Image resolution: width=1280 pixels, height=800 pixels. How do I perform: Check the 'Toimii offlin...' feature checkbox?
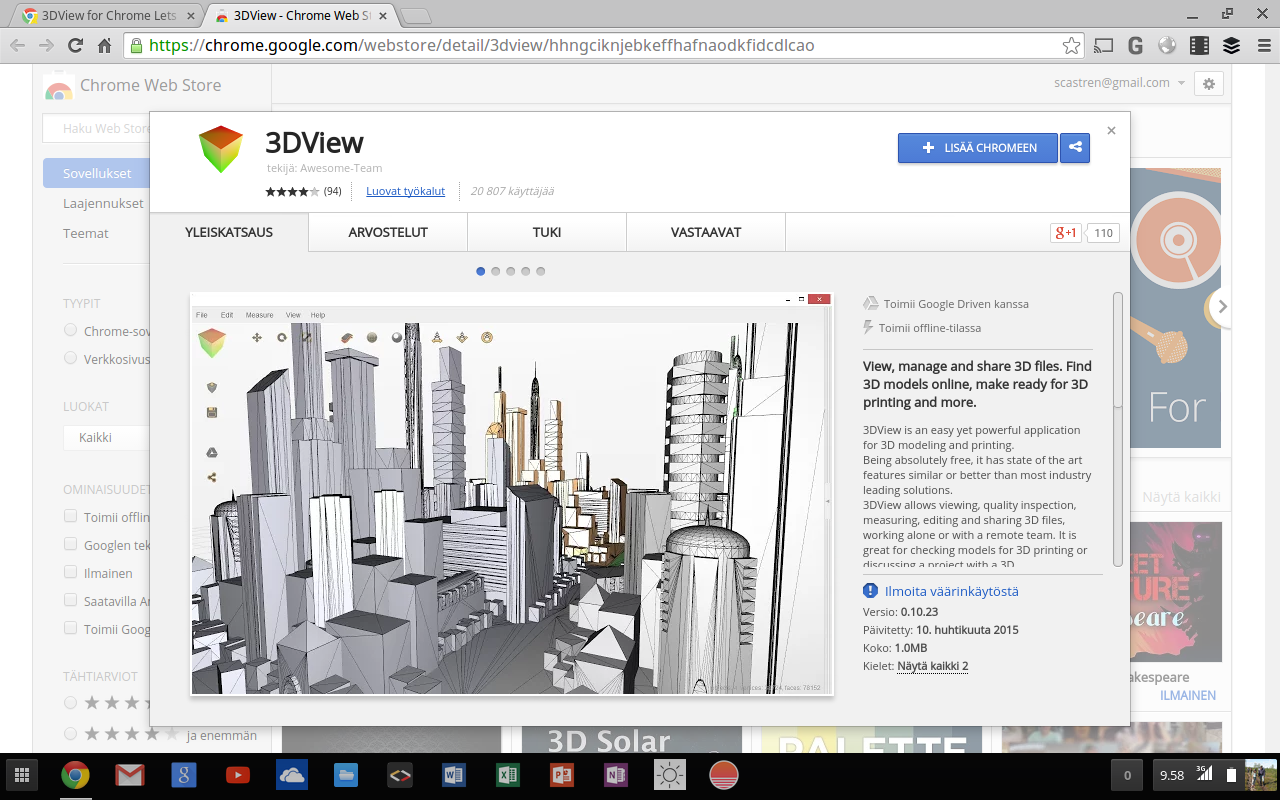[x=70, y=517]
